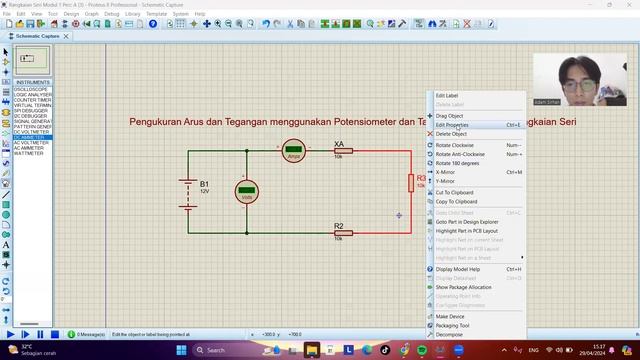Click the binoculars Search and Tag icon
The image size is (640, 360).
[x=432, y=24]
